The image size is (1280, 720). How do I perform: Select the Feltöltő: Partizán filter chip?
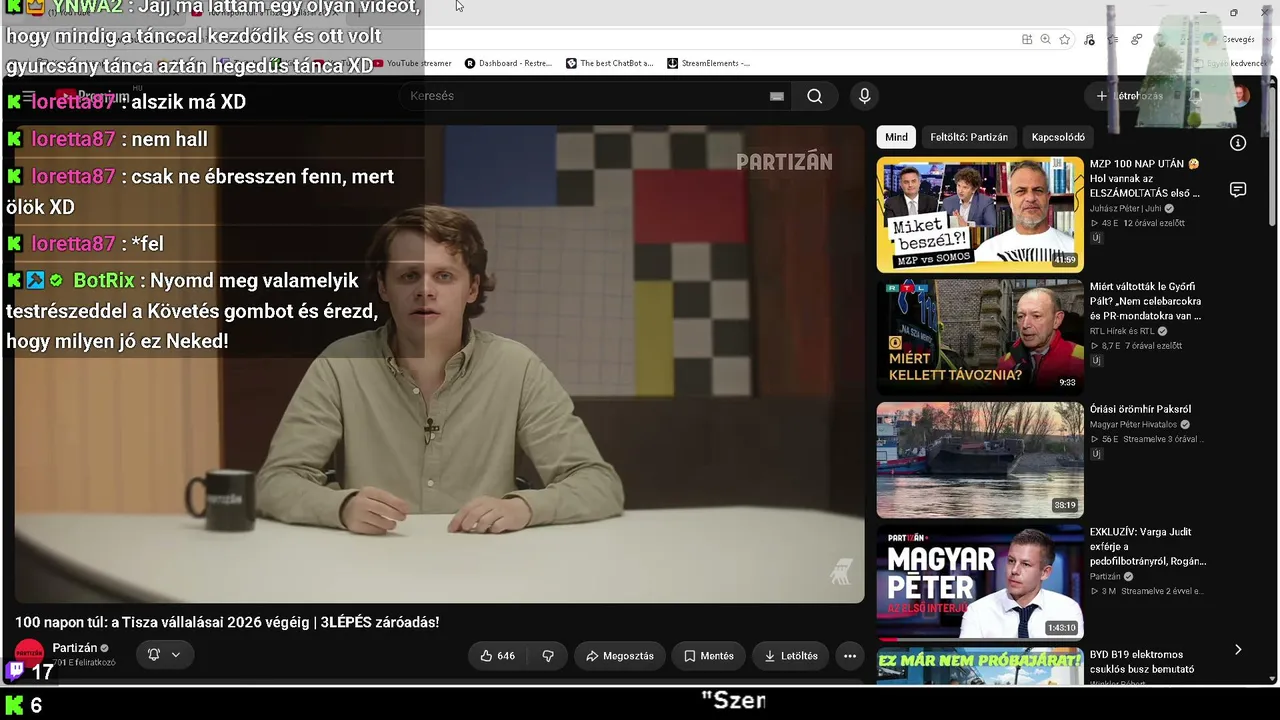(969, 137)
